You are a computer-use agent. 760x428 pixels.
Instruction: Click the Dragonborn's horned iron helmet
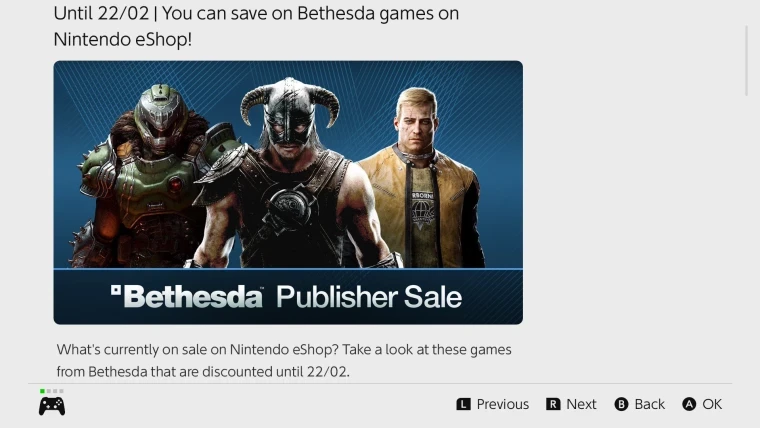(290, 109)
